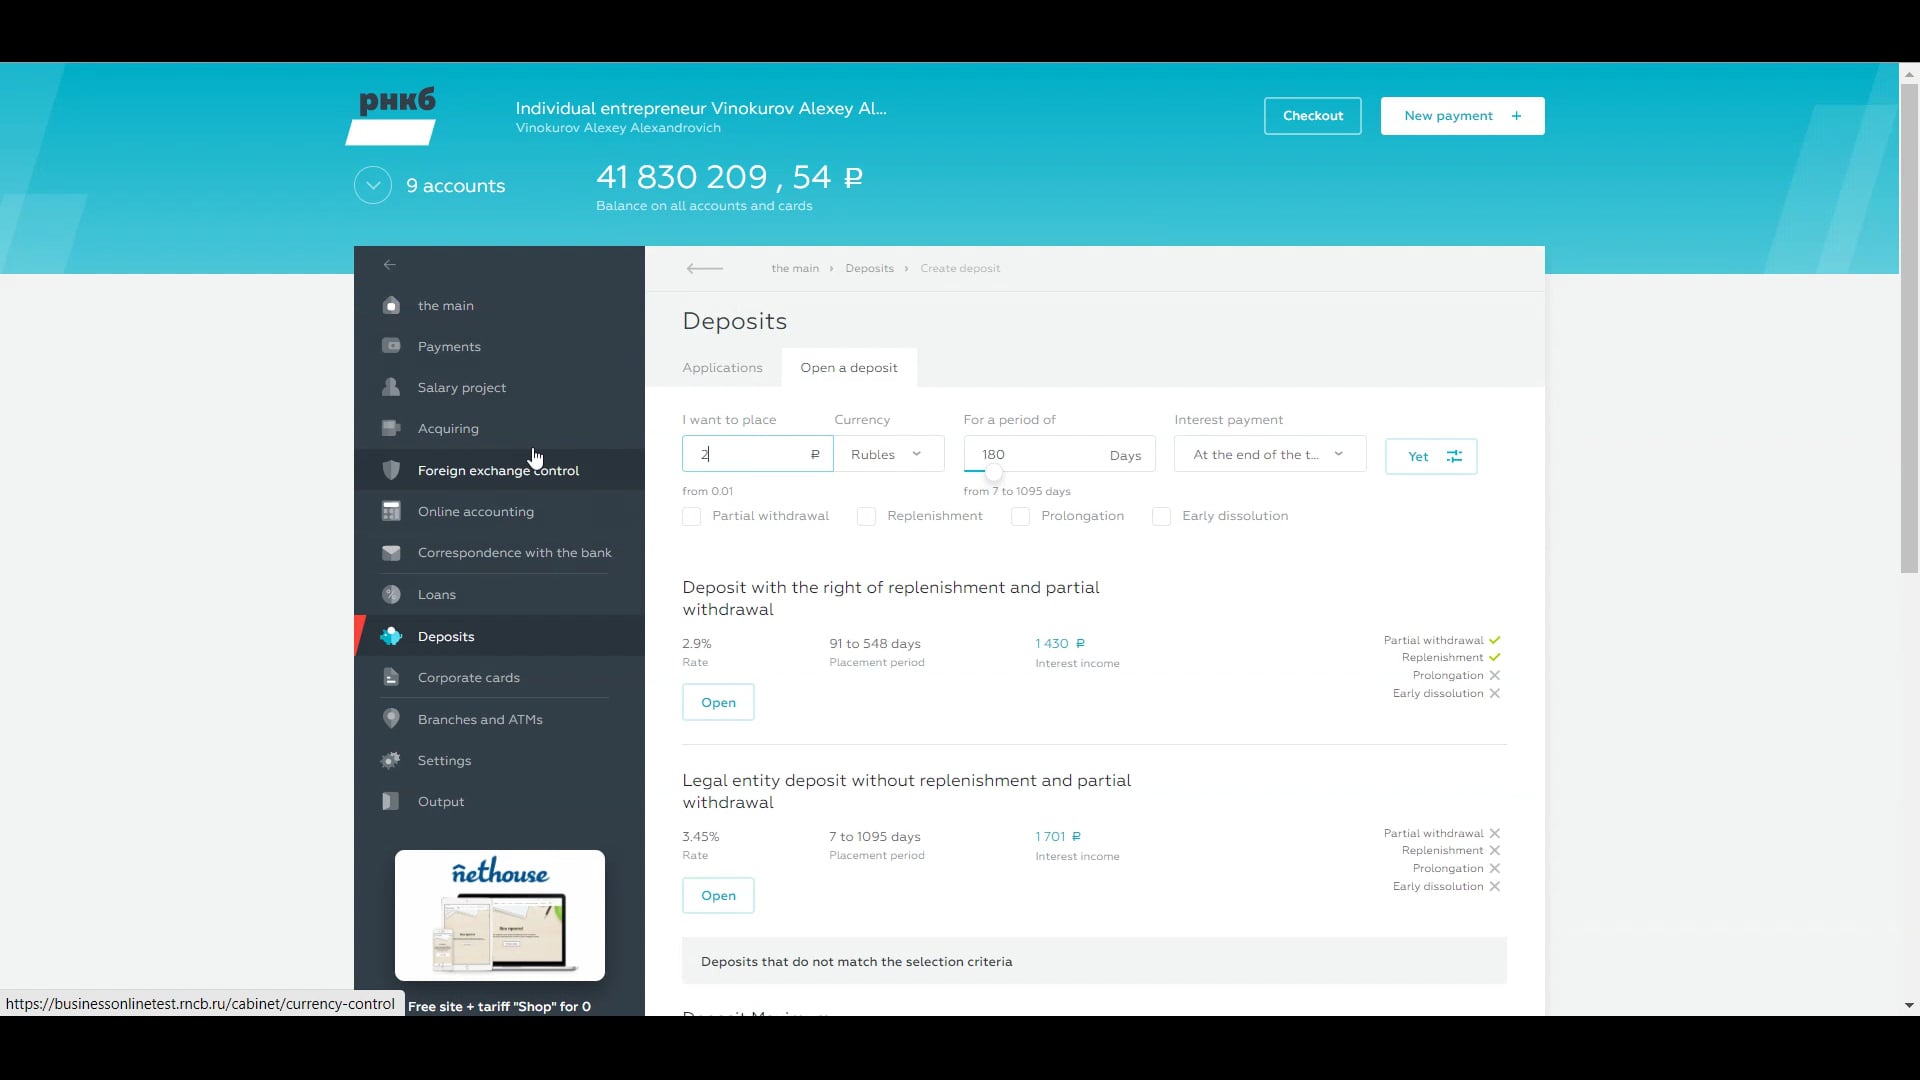Switch to the Applications tab
The height and width of the screenshot is (1080, 1920).
[x=722, y=367]
